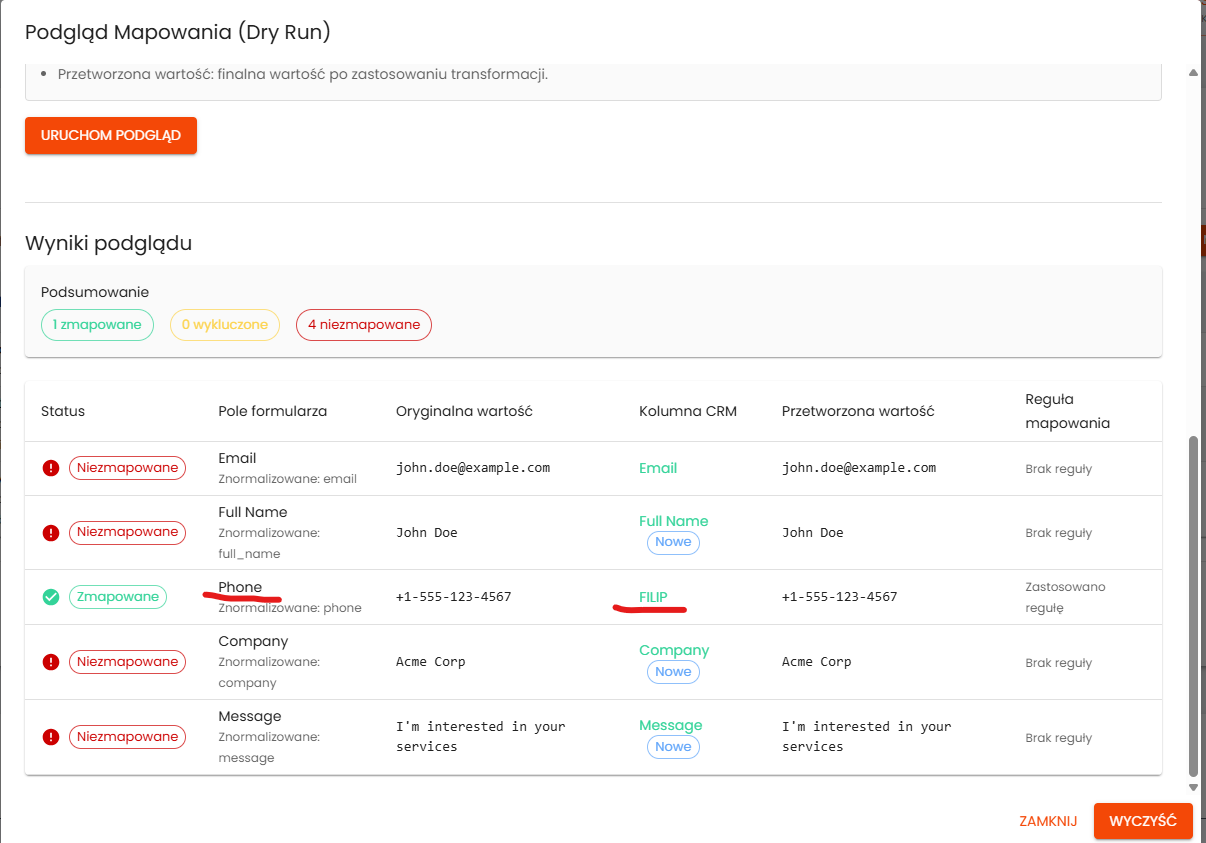Click the red error icon in Full Name row
Screen dimensions: 1206x843
51,533
